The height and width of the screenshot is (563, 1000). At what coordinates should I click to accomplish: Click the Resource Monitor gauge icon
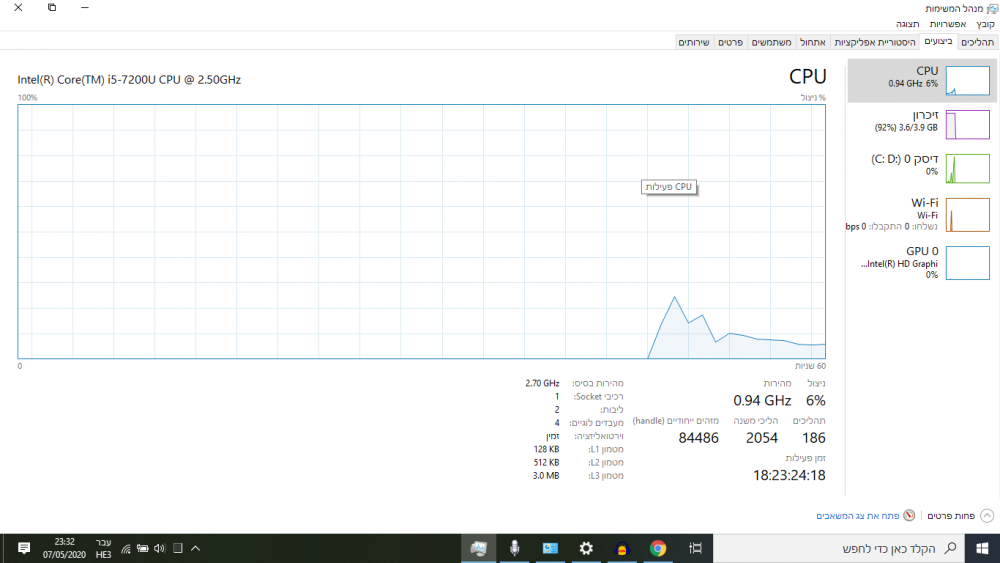click(909, 515)
